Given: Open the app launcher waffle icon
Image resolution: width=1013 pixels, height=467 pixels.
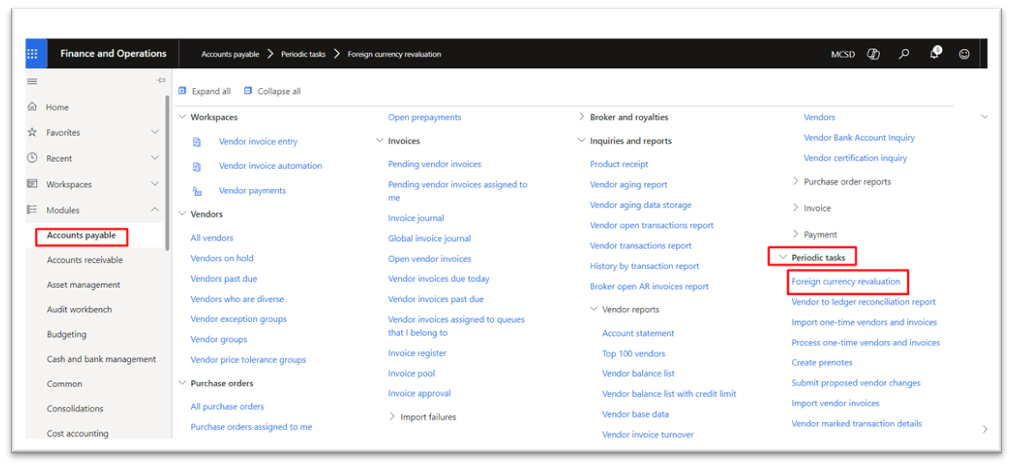Looking at the screenshot, I should click(x=32, y=54).
